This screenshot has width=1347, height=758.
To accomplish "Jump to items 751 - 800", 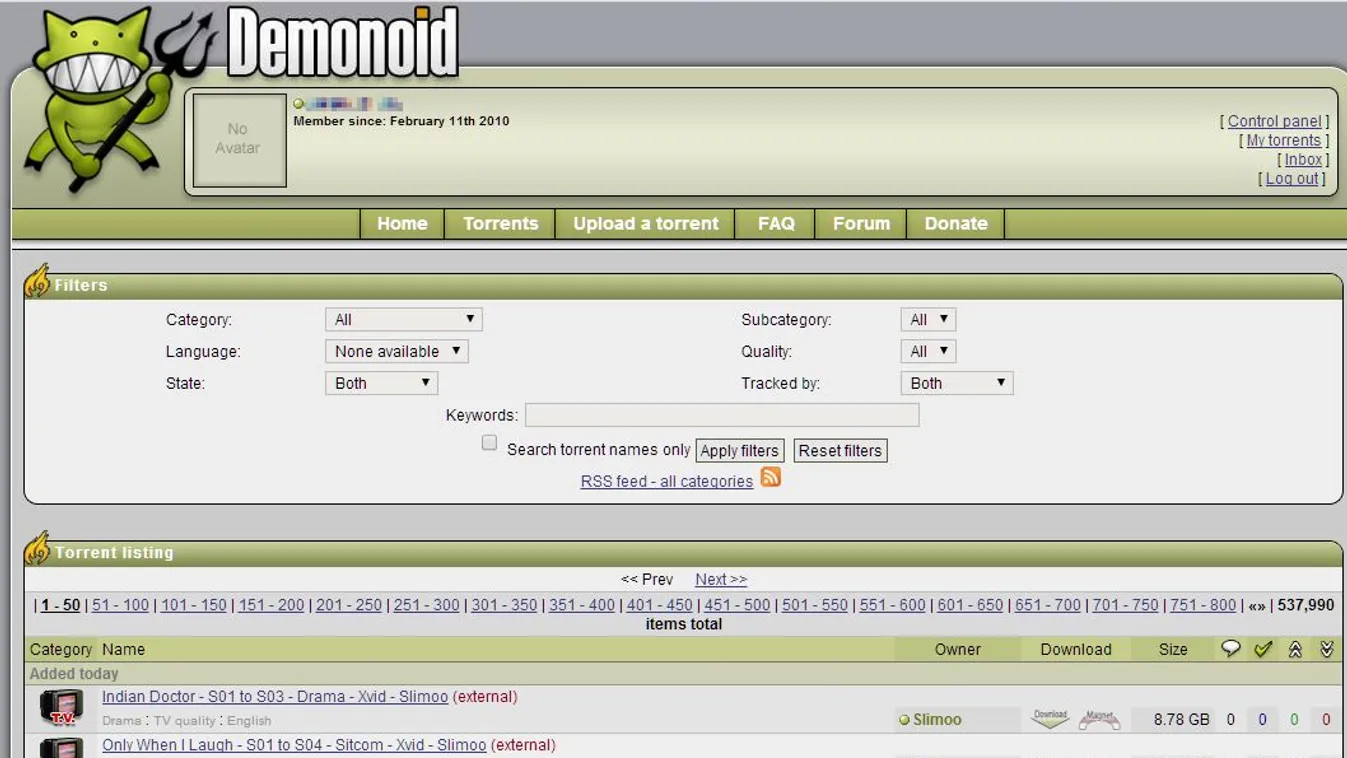I will click(x=1203, y=605).
